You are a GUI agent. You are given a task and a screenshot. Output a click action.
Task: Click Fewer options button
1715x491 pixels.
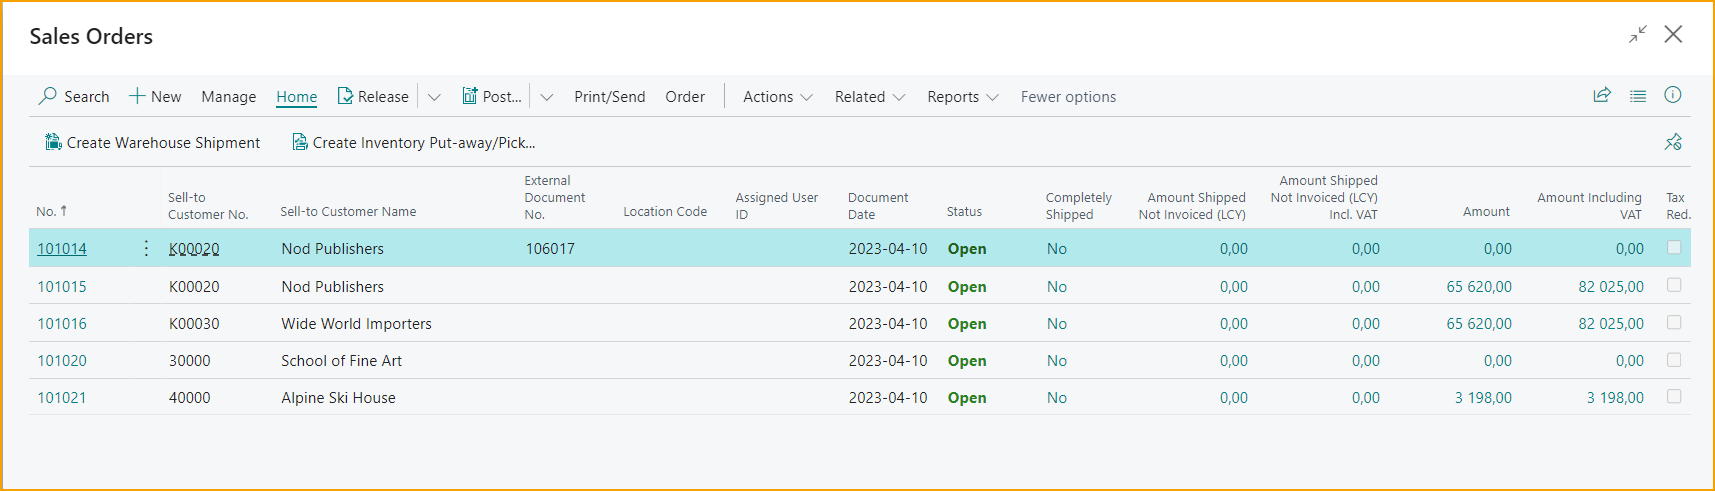1068,97
